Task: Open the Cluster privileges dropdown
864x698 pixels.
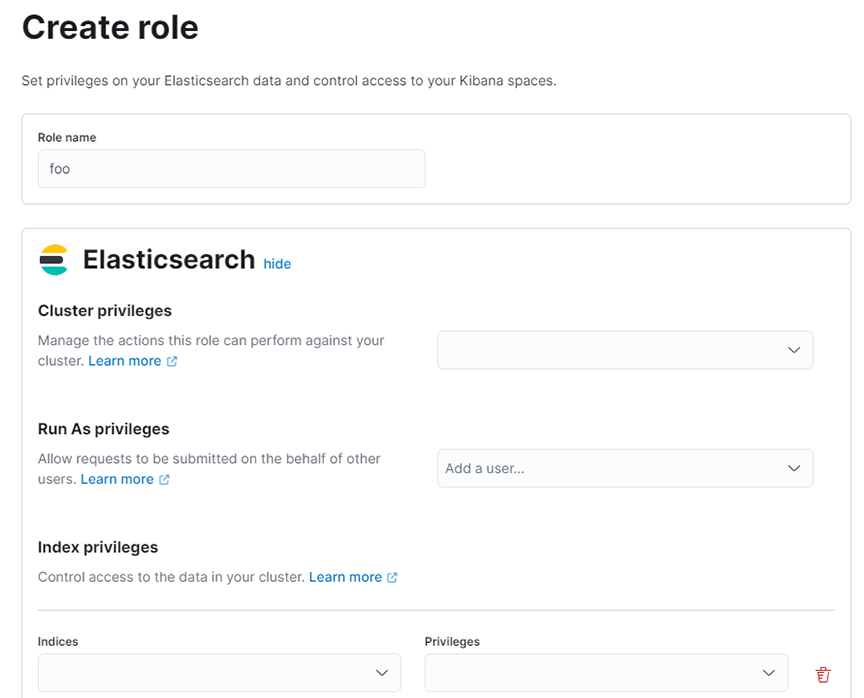Action: coord(625,350)
